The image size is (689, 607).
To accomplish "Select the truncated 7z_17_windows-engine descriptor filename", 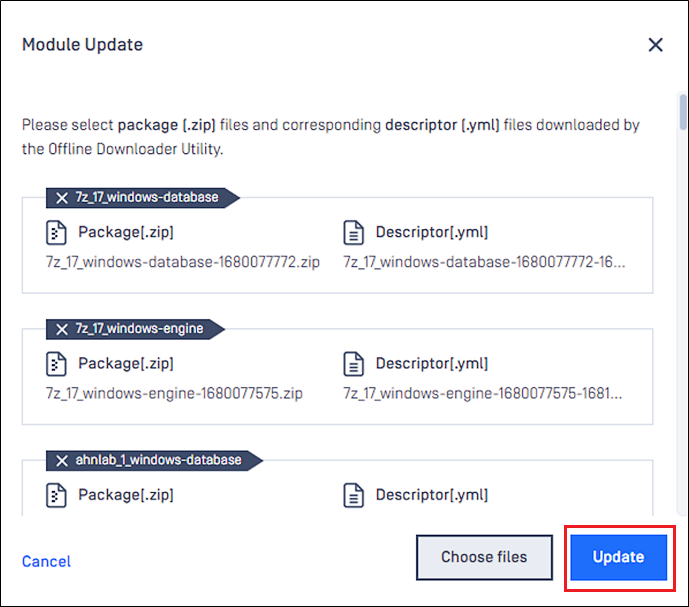I will coord(482,393).
